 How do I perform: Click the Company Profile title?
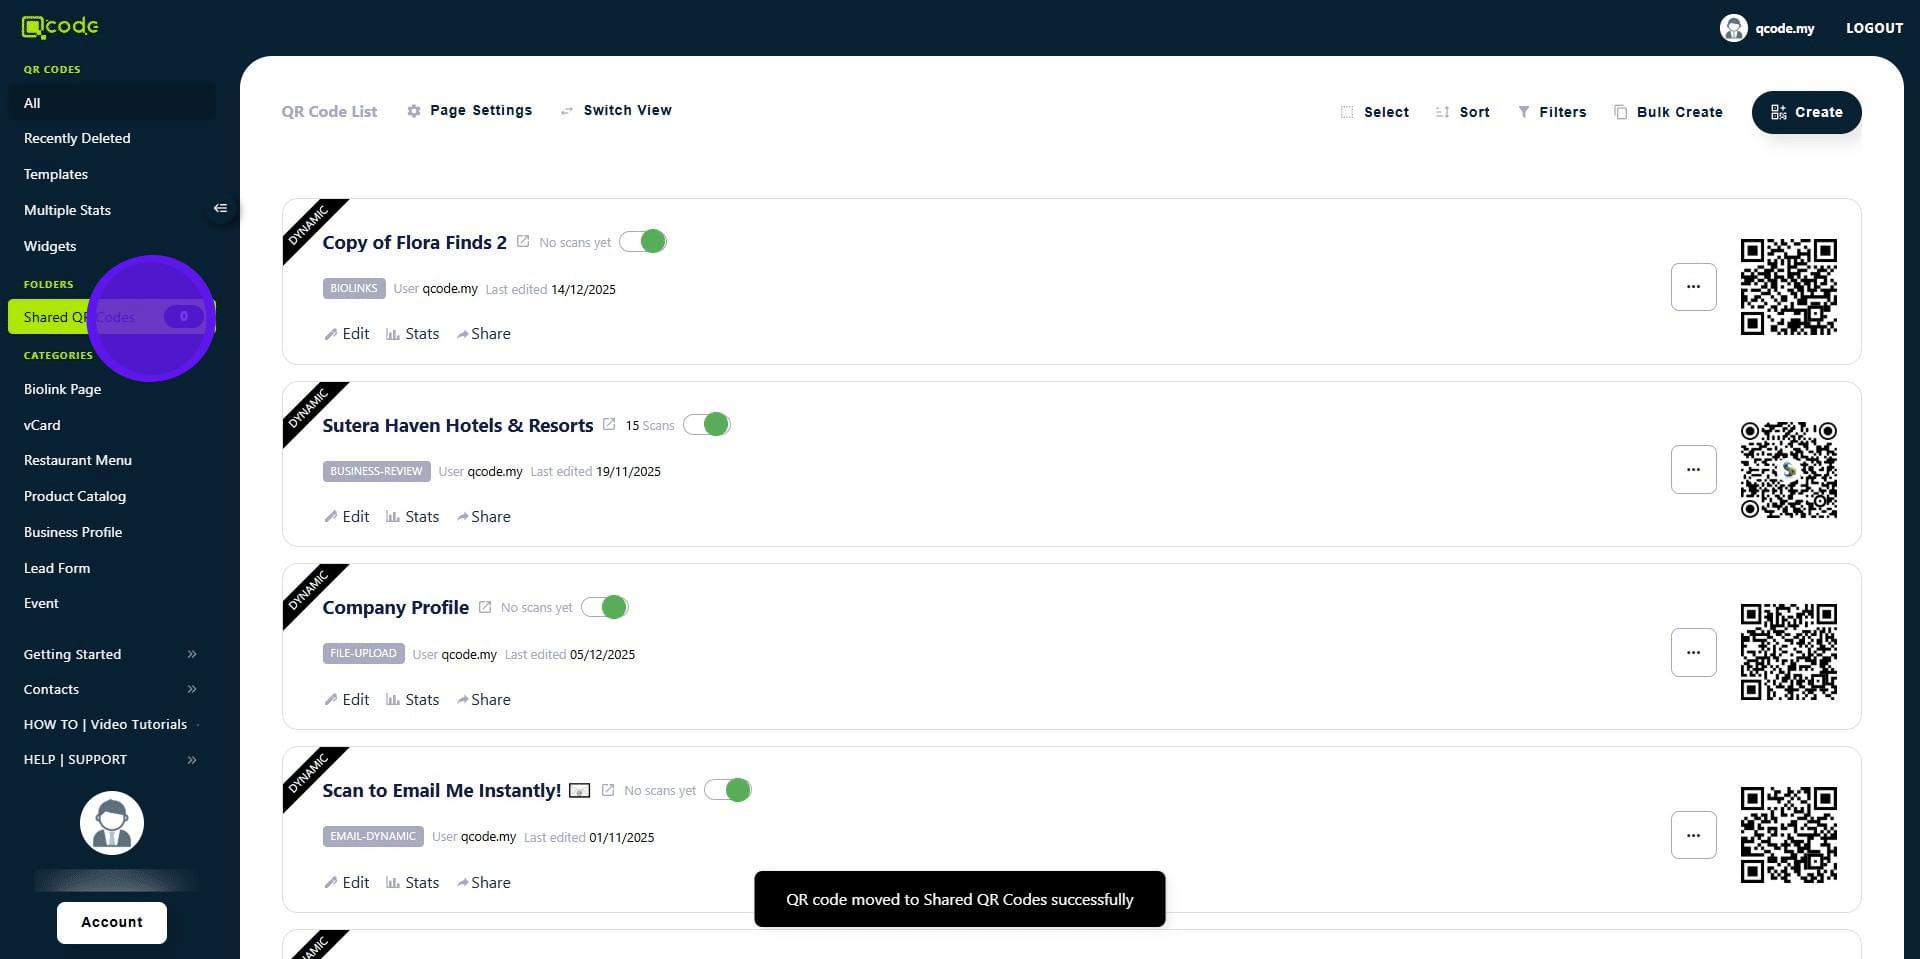point(396,607)
